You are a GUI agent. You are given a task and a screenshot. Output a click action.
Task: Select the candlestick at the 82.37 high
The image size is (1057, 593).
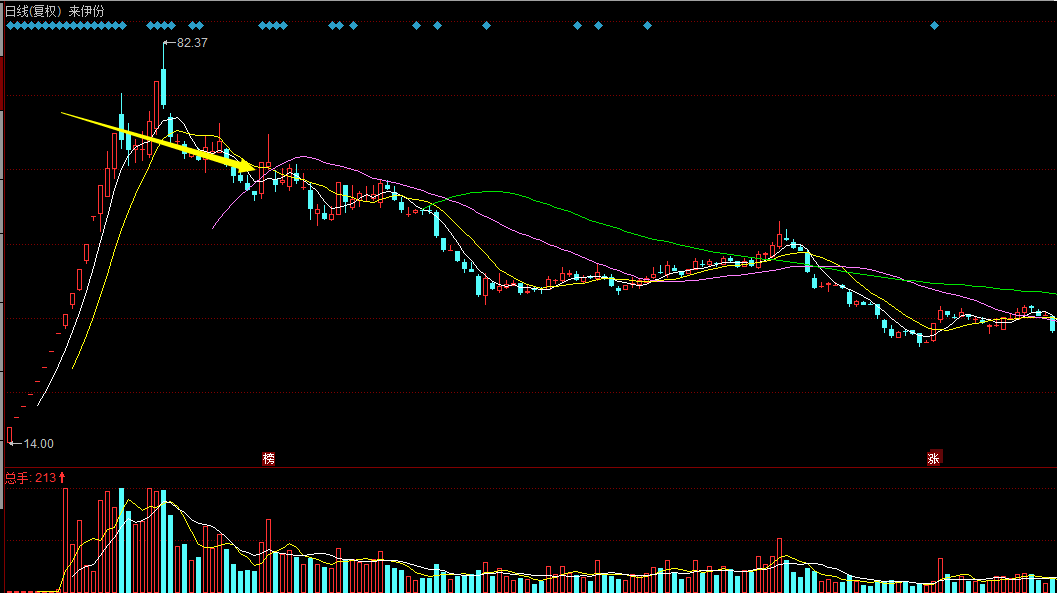[163, 90]
